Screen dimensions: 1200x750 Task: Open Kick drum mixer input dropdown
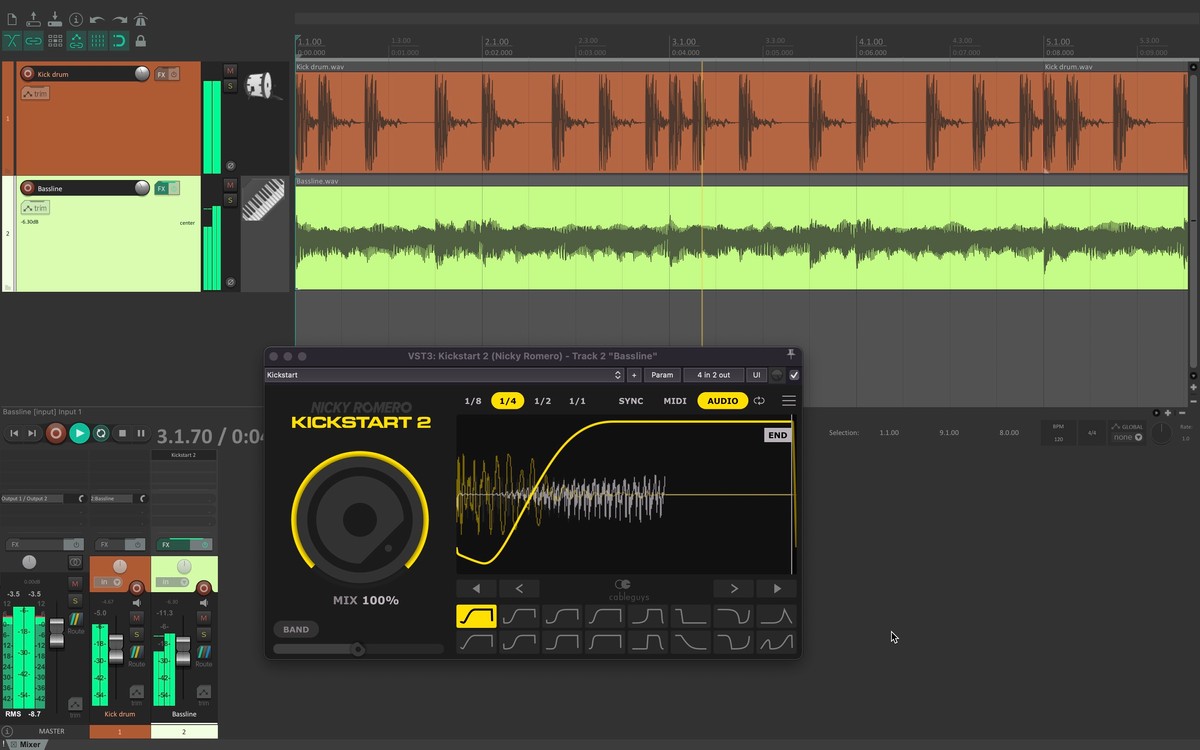(109, 581)
